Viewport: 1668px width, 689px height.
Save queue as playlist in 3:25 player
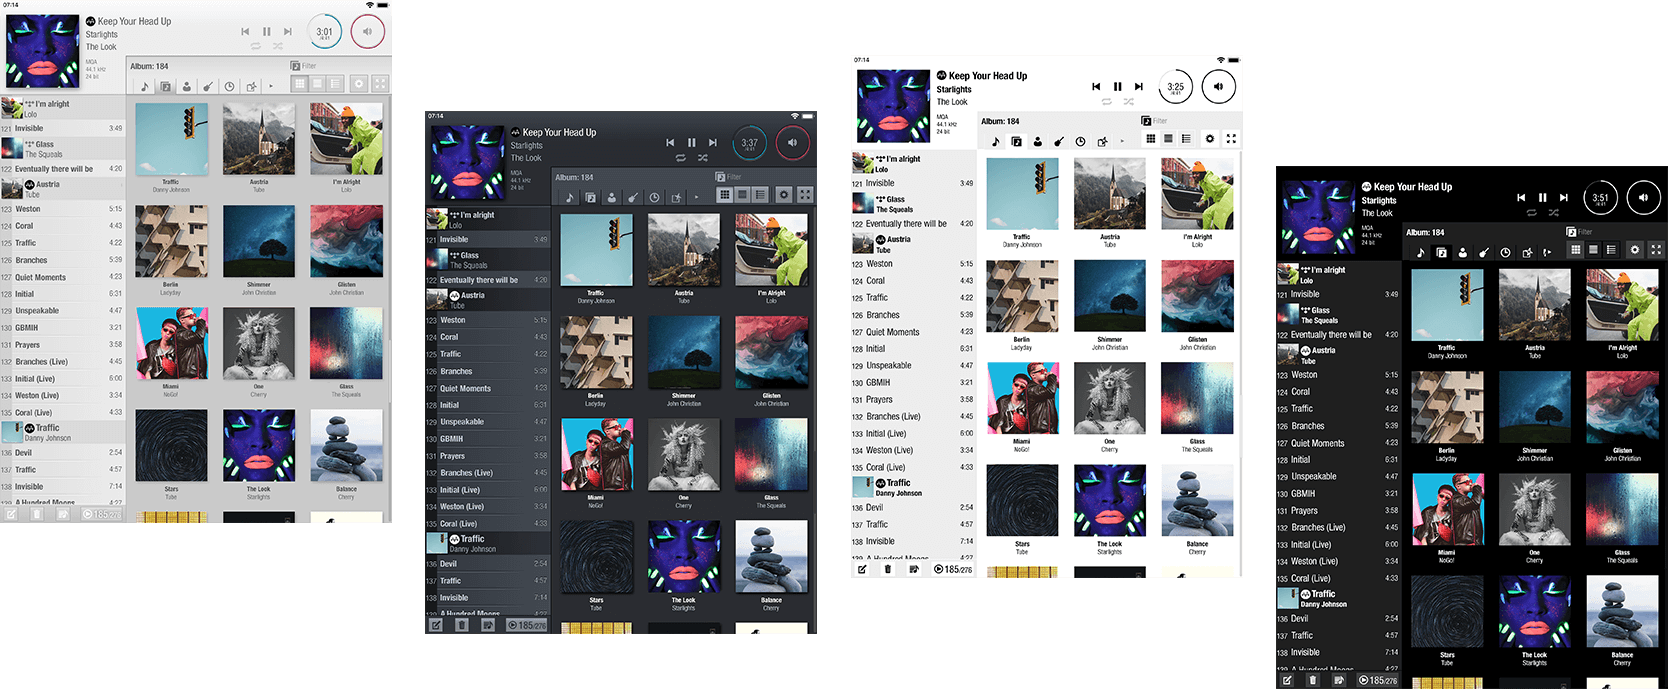(913, 569)
